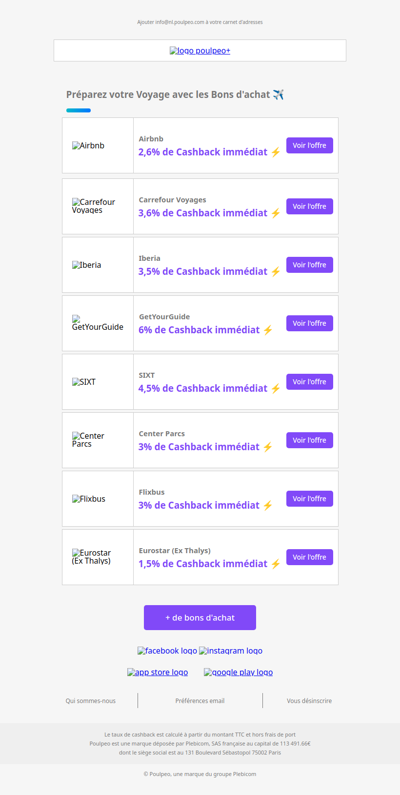View the Eurostar (Ex Thalys) offer
This screenshot has width=400, height=795.
pyautogui.click(x=310, y=557)
